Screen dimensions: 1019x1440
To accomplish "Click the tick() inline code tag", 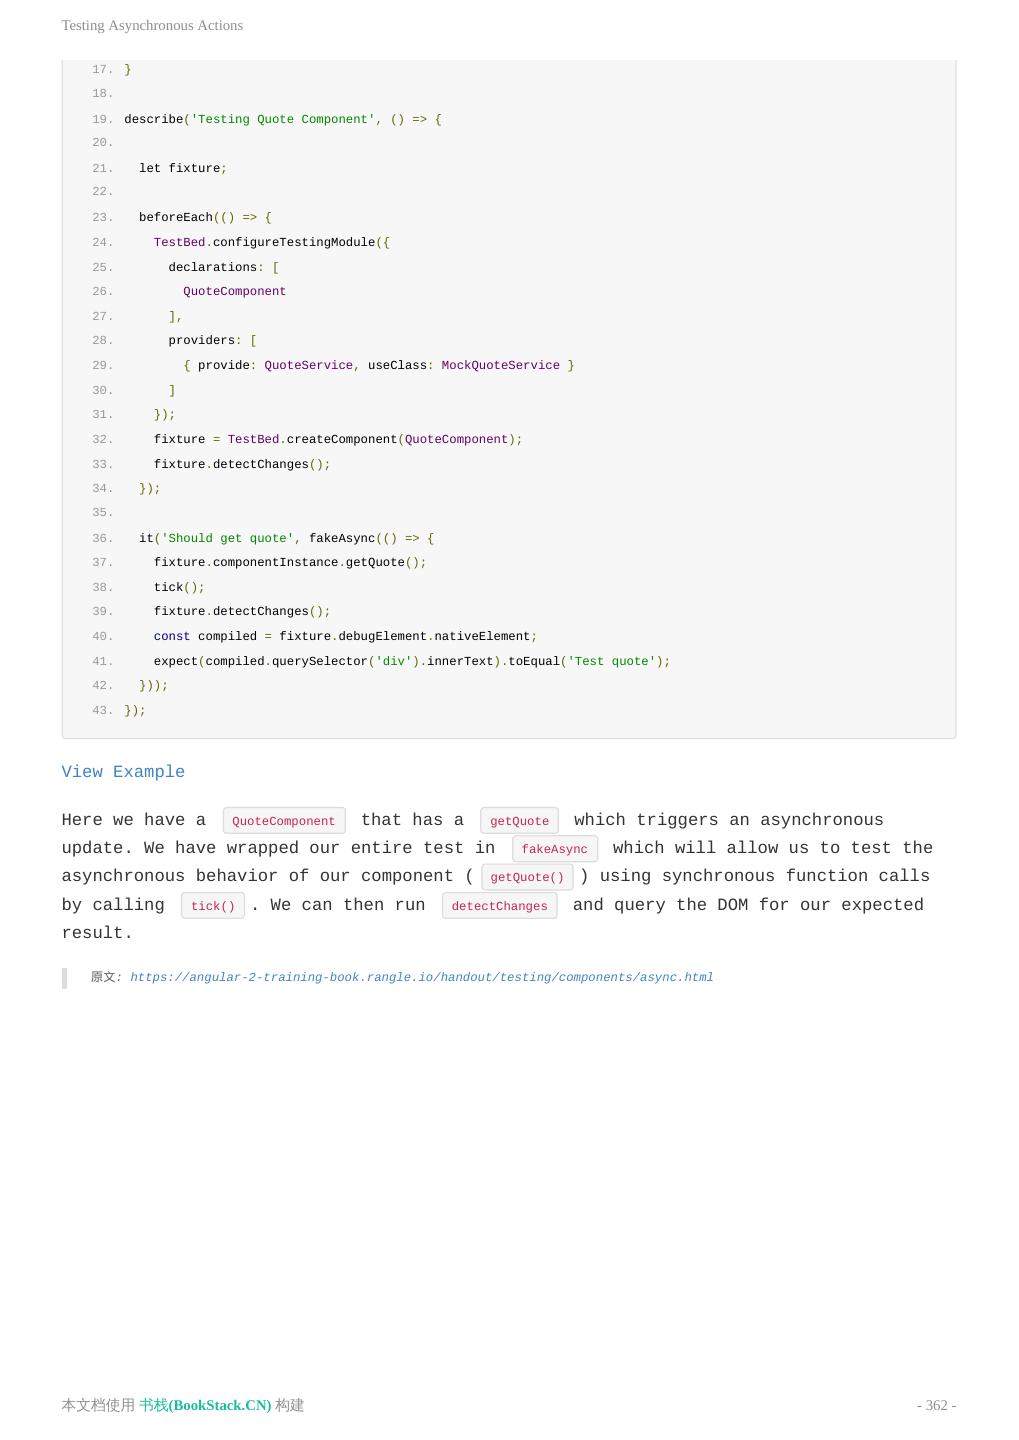I will coord(213,906).
